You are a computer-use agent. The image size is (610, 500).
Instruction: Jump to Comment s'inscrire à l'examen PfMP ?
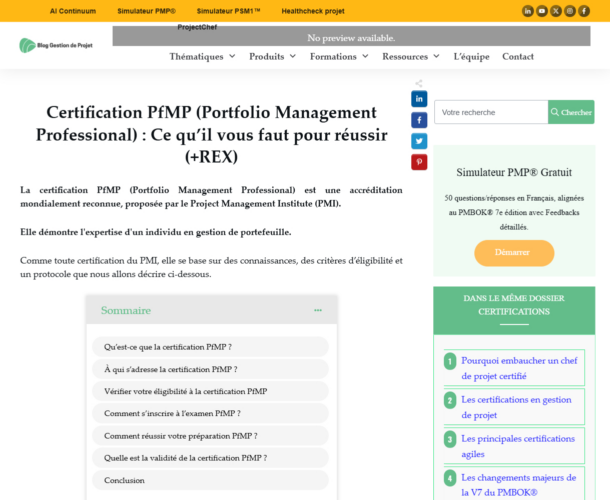coord(210,413)
